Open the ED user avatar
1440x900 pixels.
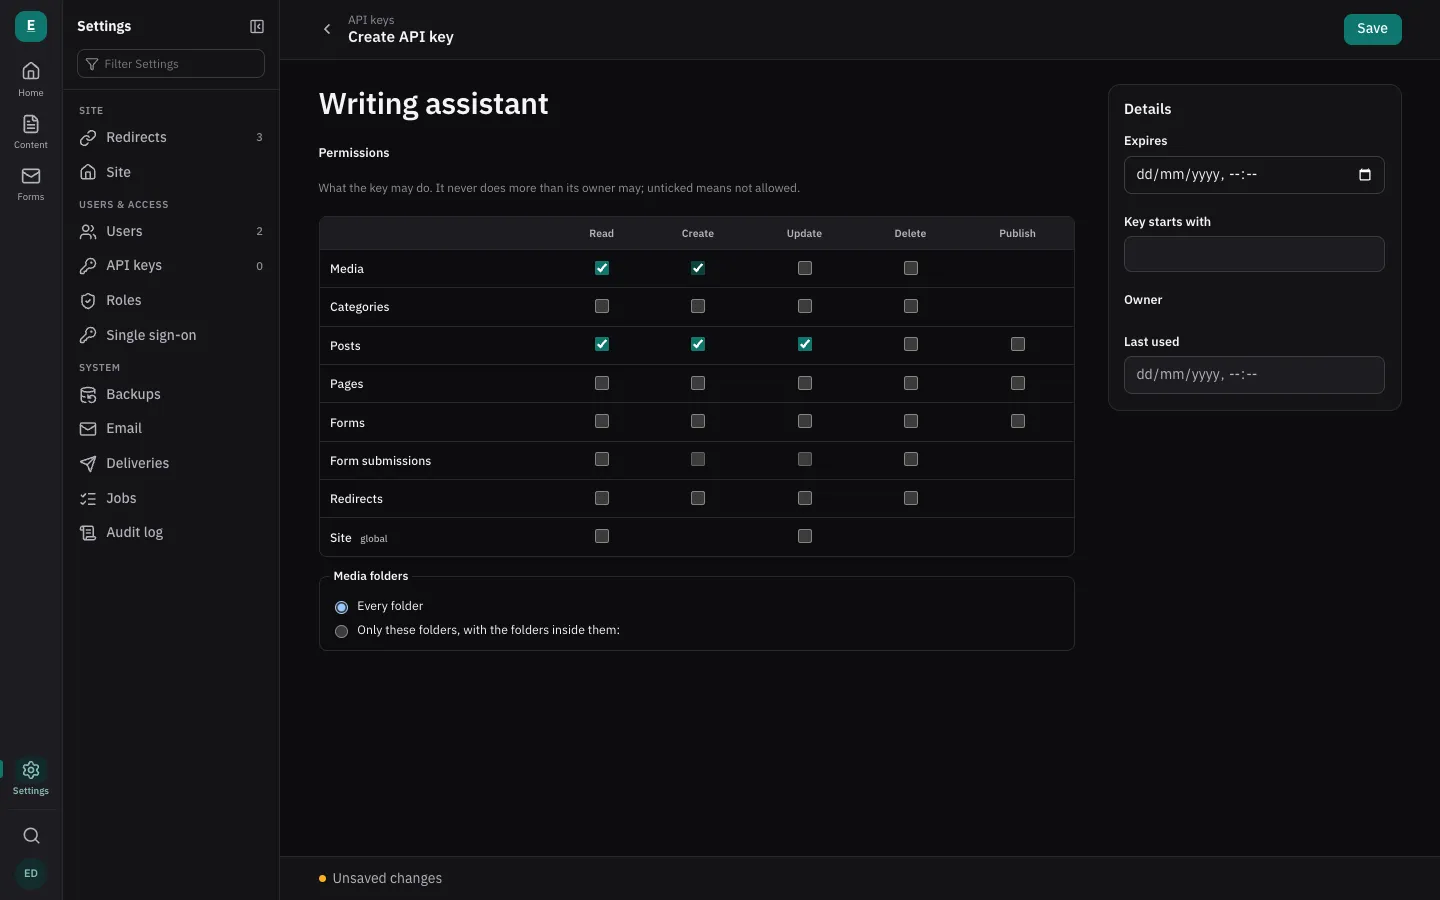tap(31, 873)
